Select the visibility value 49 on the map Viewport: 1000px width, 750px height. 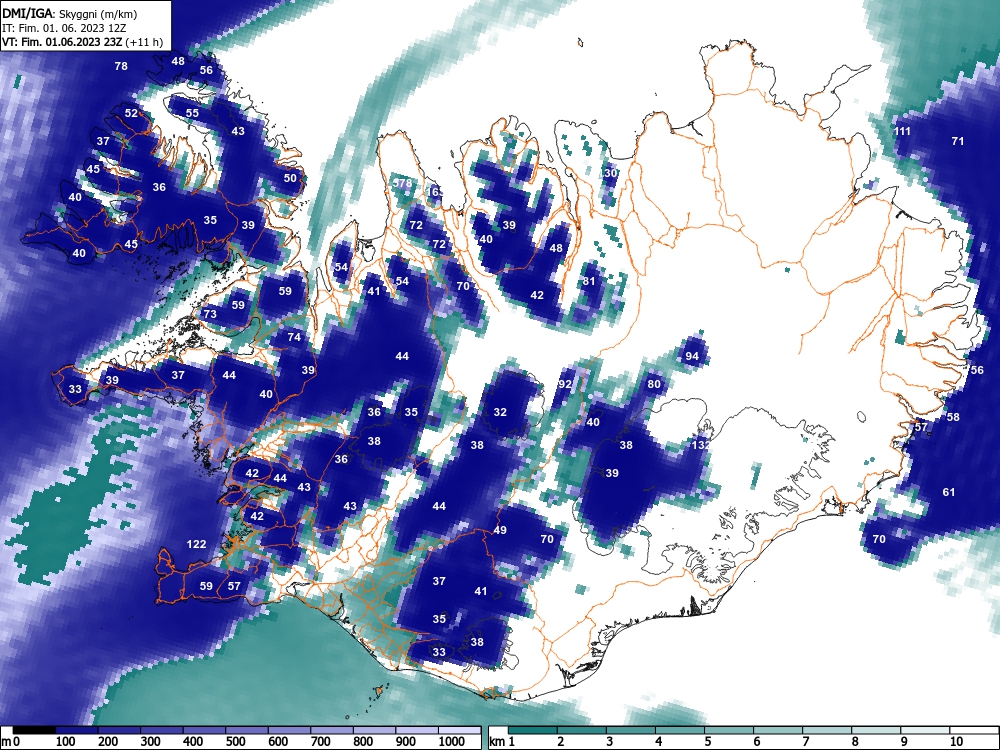(500, 530)
